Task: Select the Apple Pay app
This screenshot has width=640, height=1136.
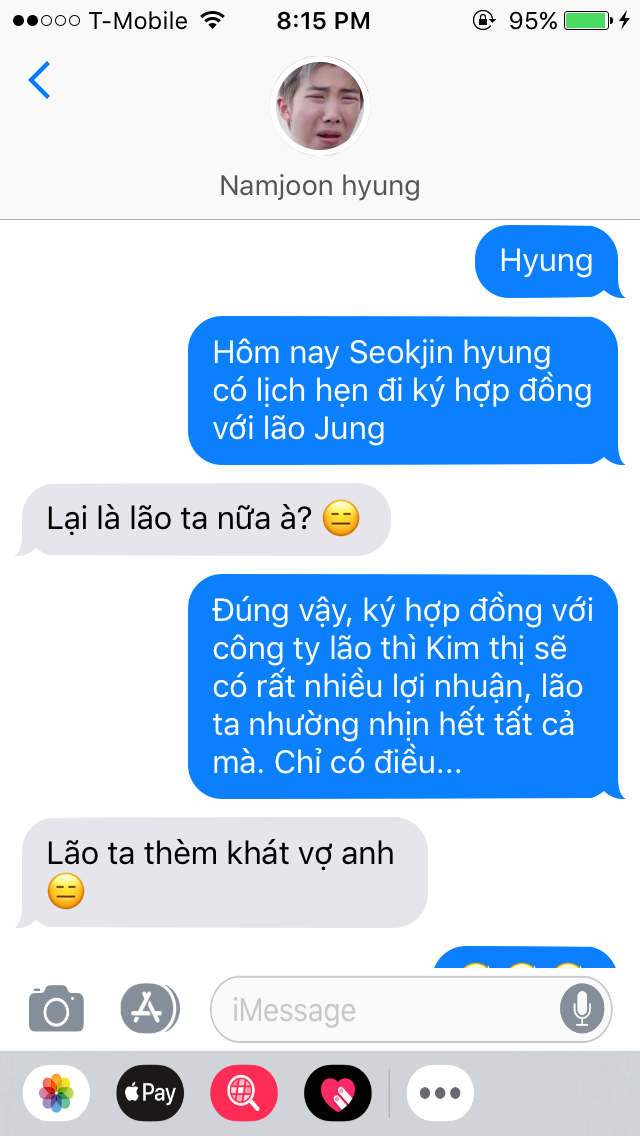Action: click(150, 1093)
